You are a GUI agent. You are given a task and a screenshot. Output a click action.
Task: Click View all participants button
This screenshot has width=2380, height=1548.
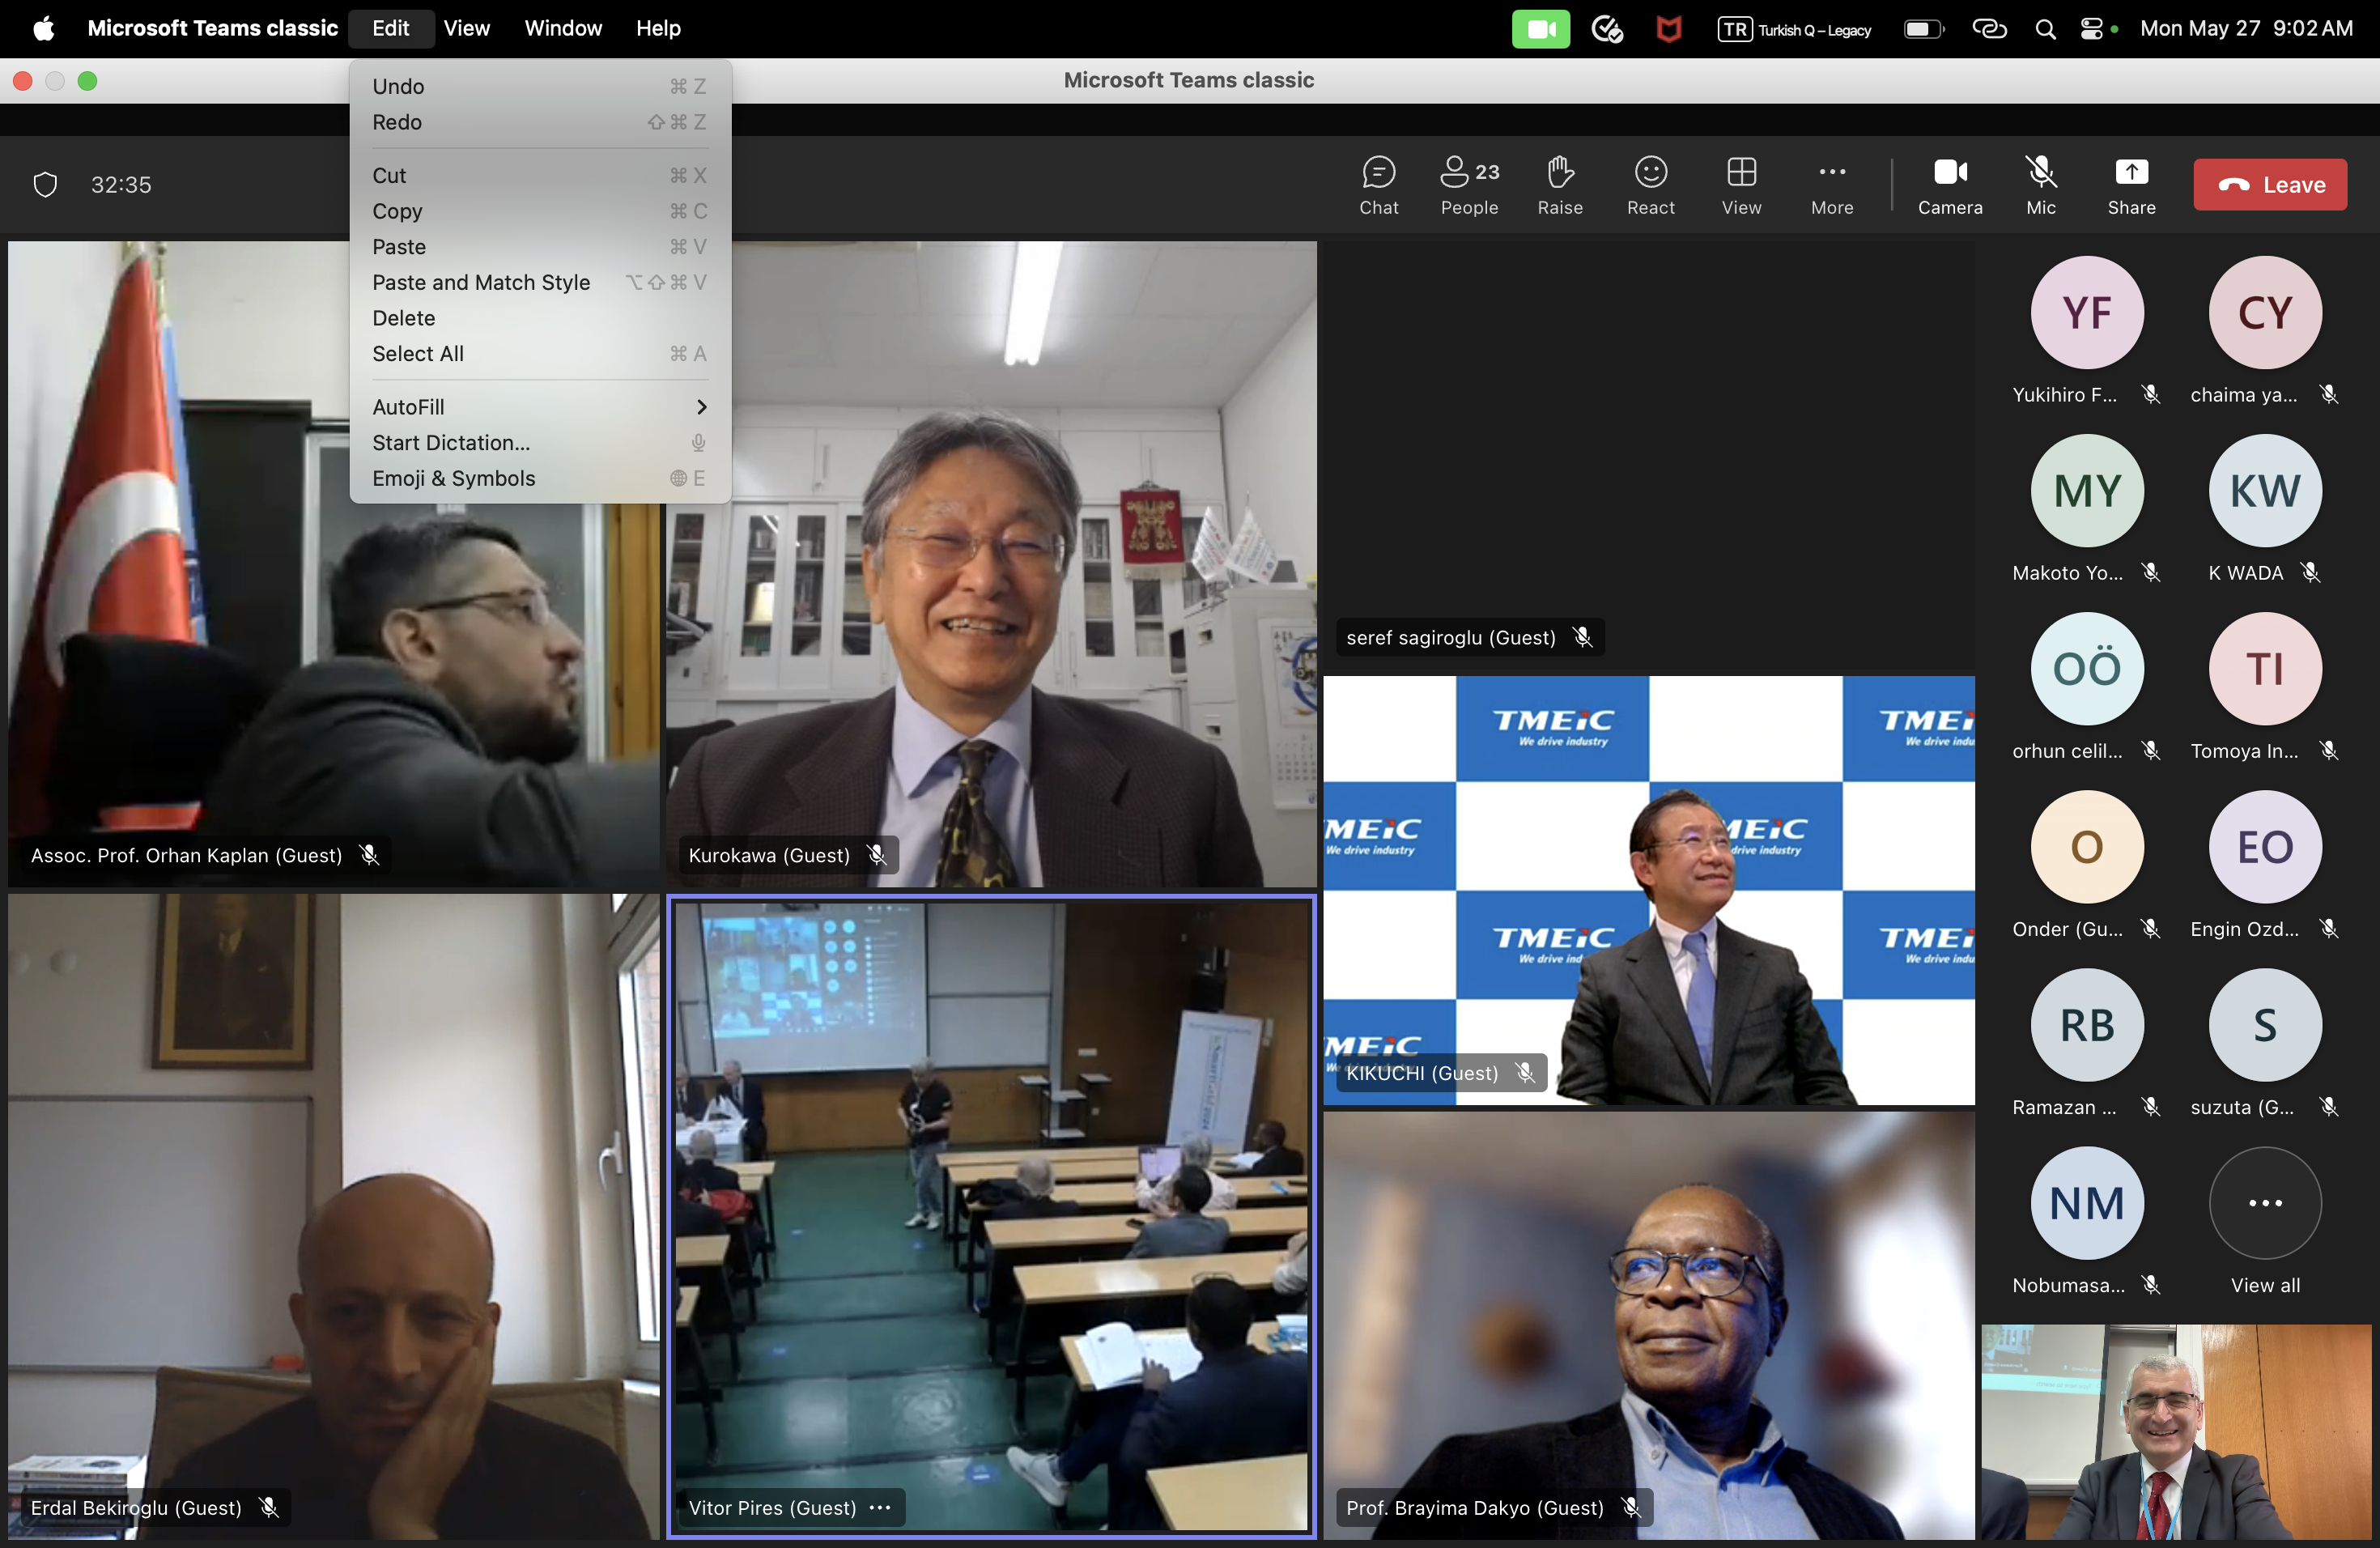pos(2265,1202)
